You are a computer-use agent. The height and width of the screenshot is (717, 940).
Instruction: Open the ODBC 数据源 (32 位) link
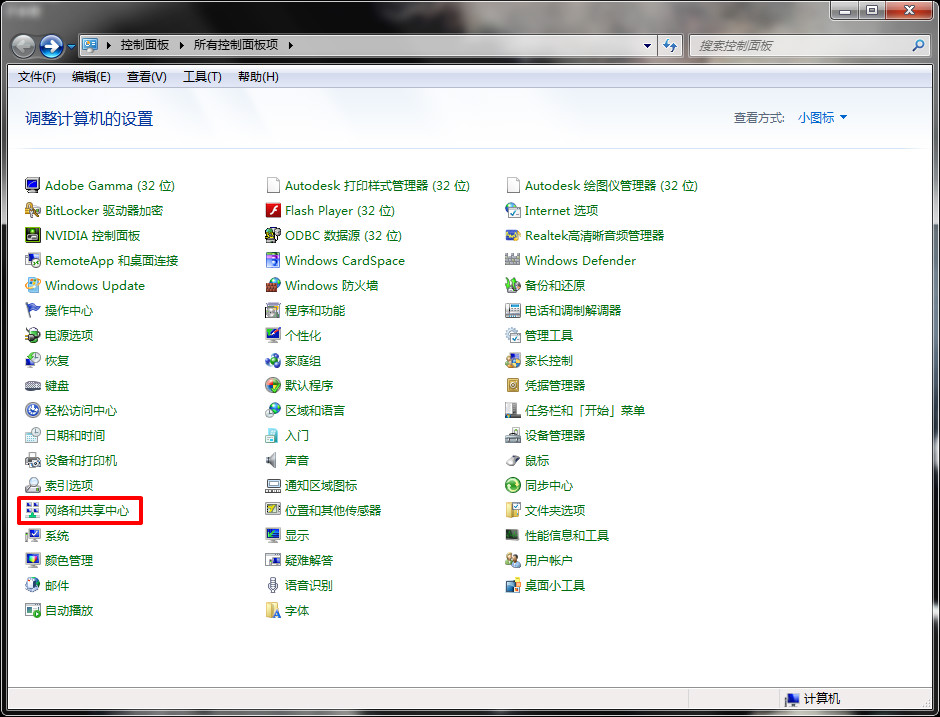[x=344, y=236]
